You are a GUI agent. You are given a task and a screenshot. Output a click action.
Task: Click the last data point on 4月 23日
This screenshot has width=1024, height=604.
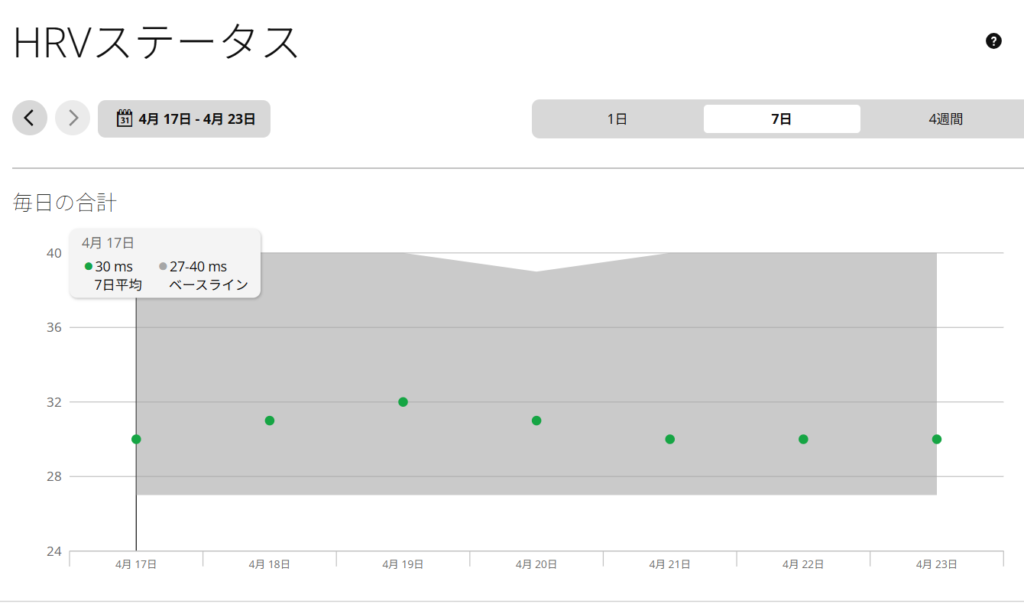pos(936,439)
